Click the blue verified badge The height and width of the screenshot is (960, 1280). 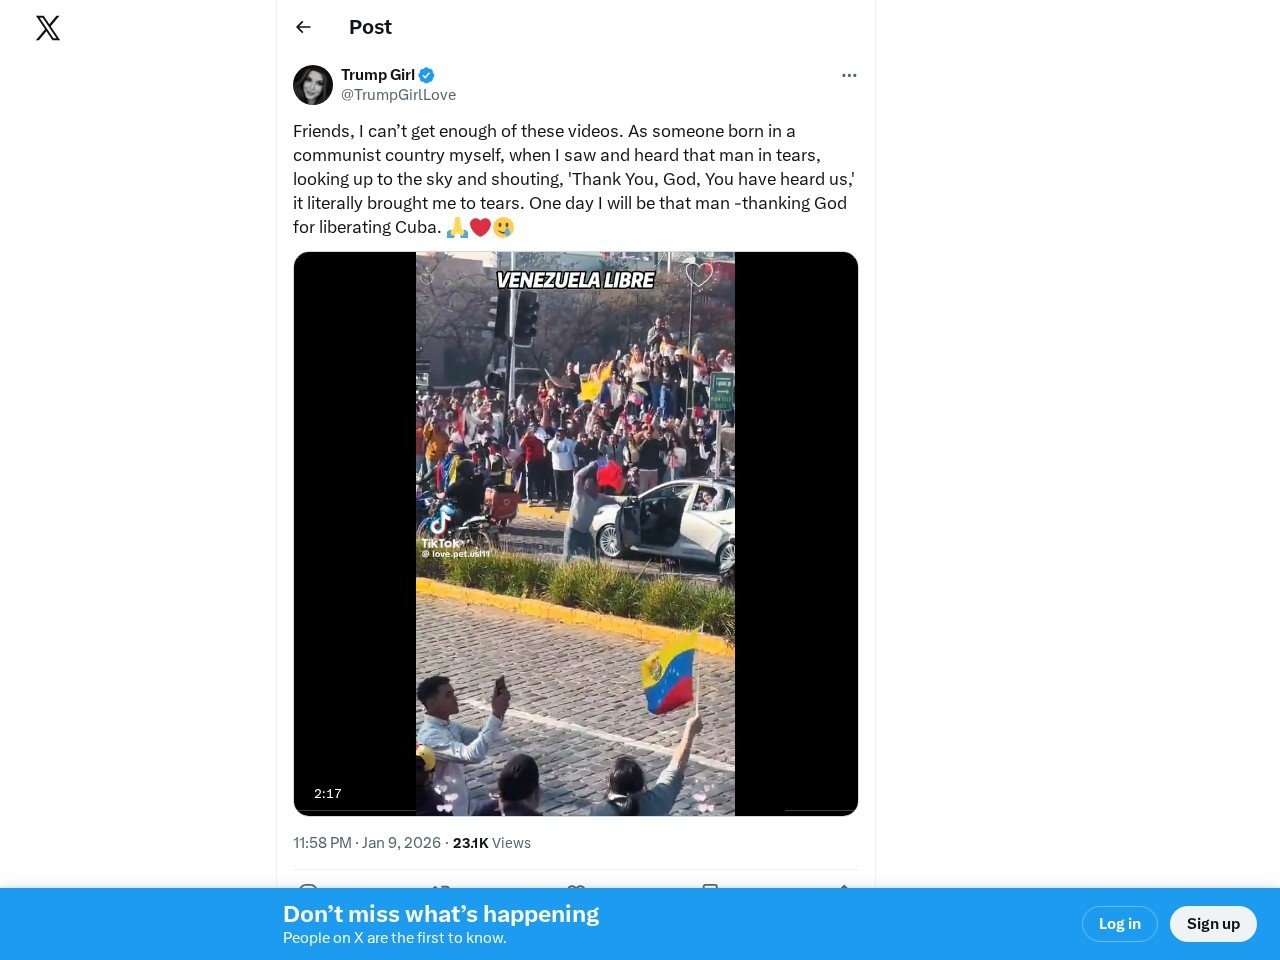pos(427,75)
